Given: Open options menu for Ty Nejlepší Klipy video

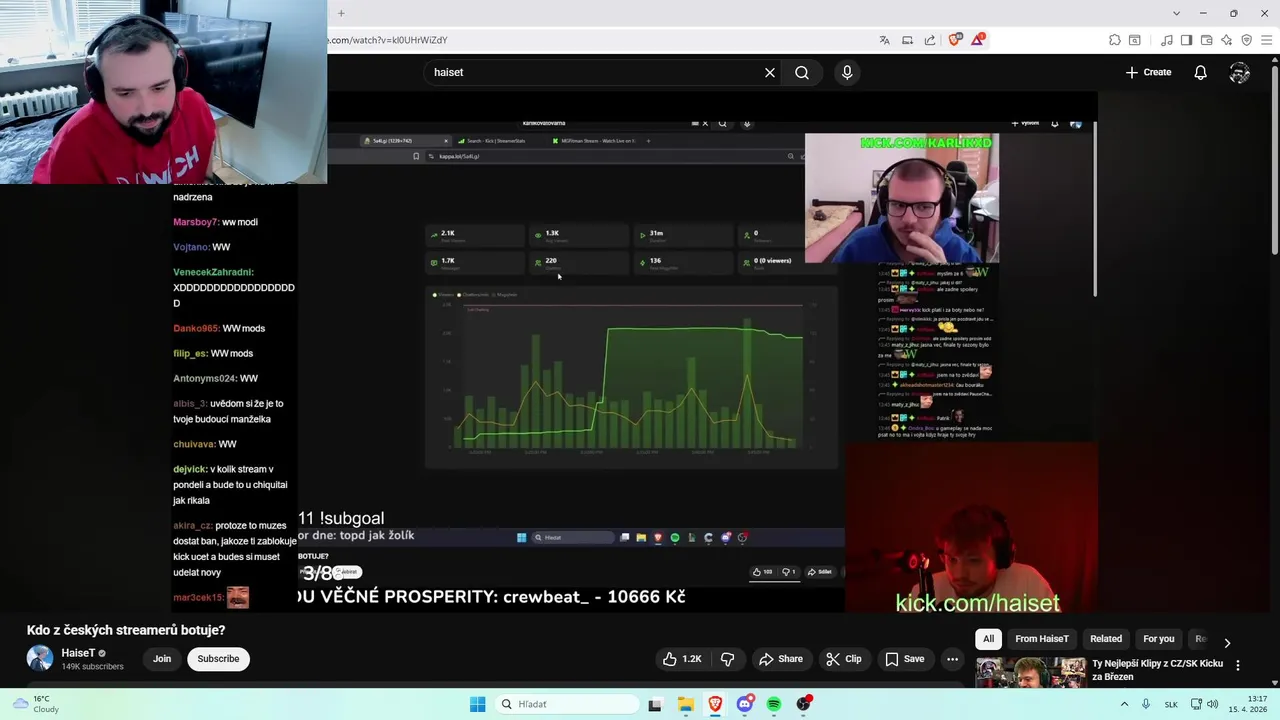Looking at the screenshot, I should (x=1238, y=665).
